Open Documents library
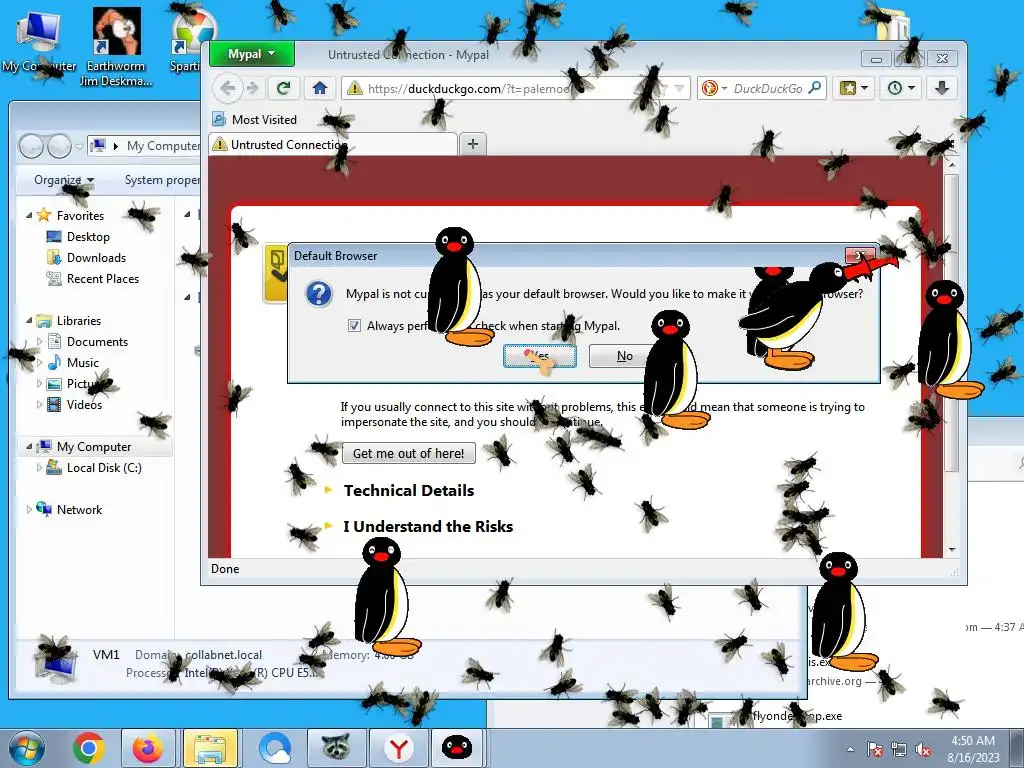 [x=97, y=342]
